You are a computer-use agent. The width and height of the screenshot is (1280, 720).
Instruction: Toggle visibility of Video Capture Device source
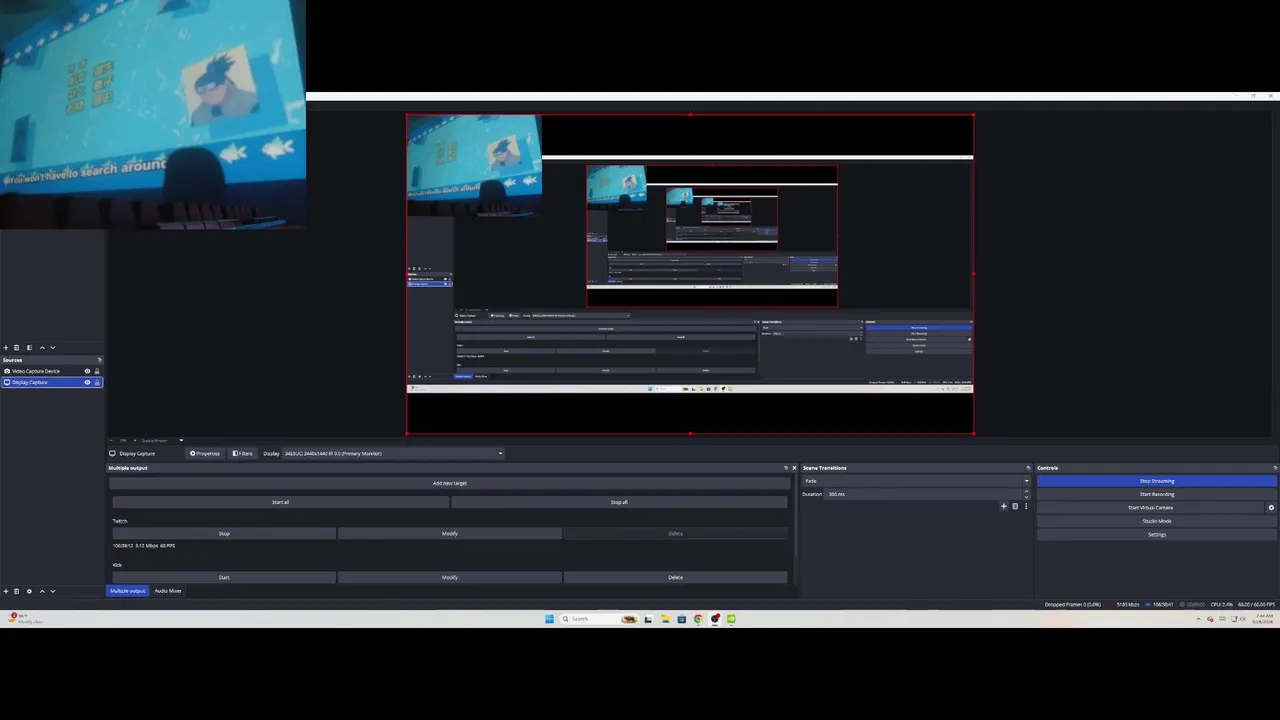(87, 371)
